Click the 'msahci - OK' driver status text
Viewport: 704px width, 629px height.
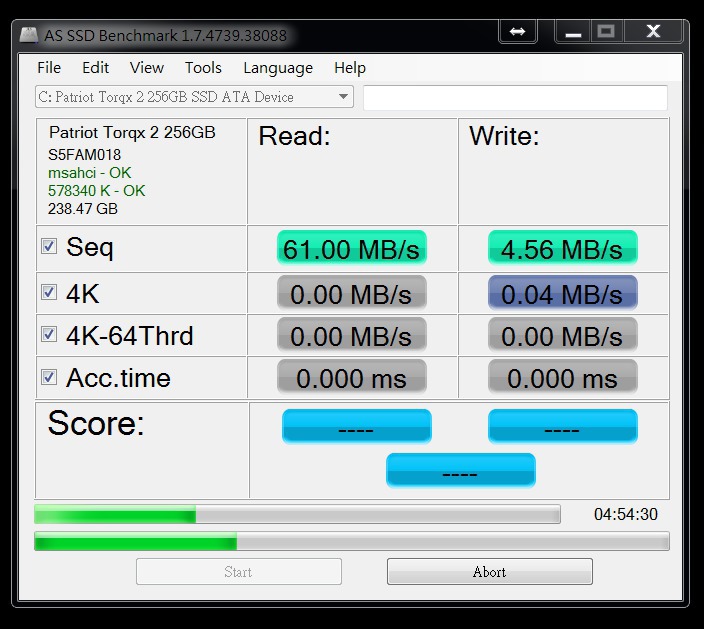89,173
